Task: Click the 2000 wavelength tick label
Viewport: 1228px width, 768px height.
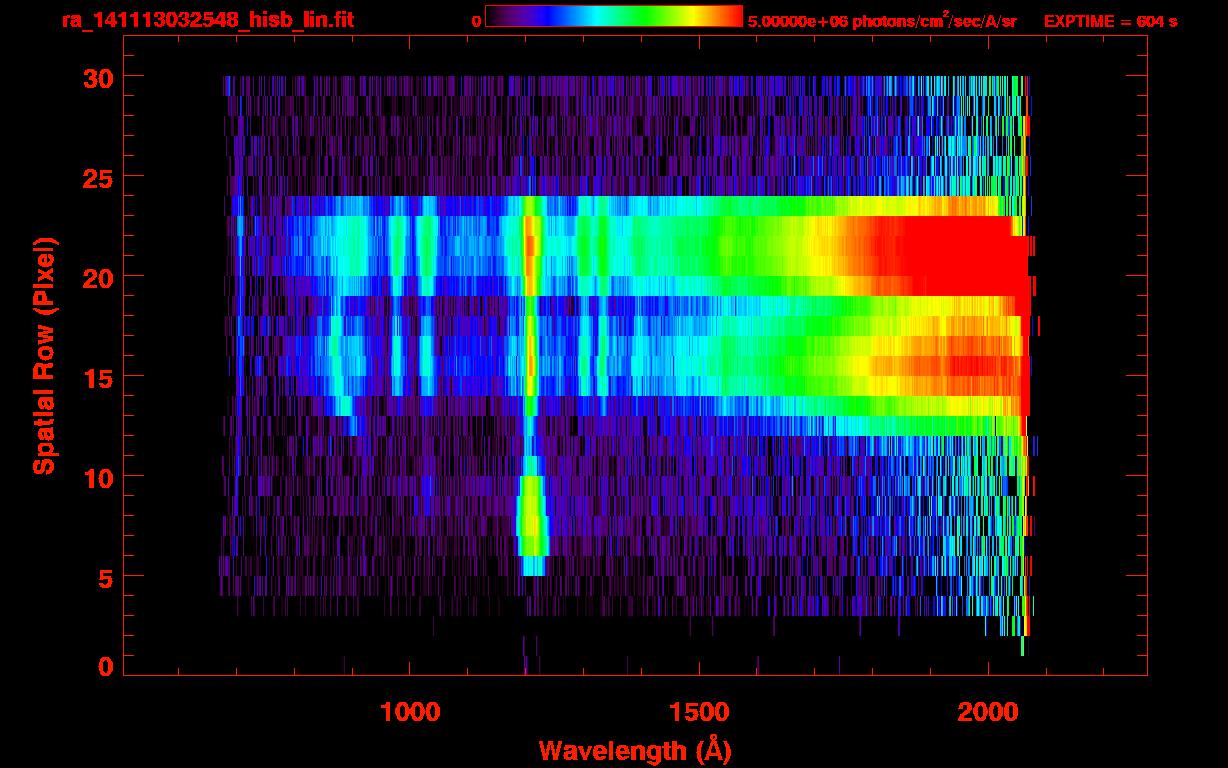Action: coord(988,712)
